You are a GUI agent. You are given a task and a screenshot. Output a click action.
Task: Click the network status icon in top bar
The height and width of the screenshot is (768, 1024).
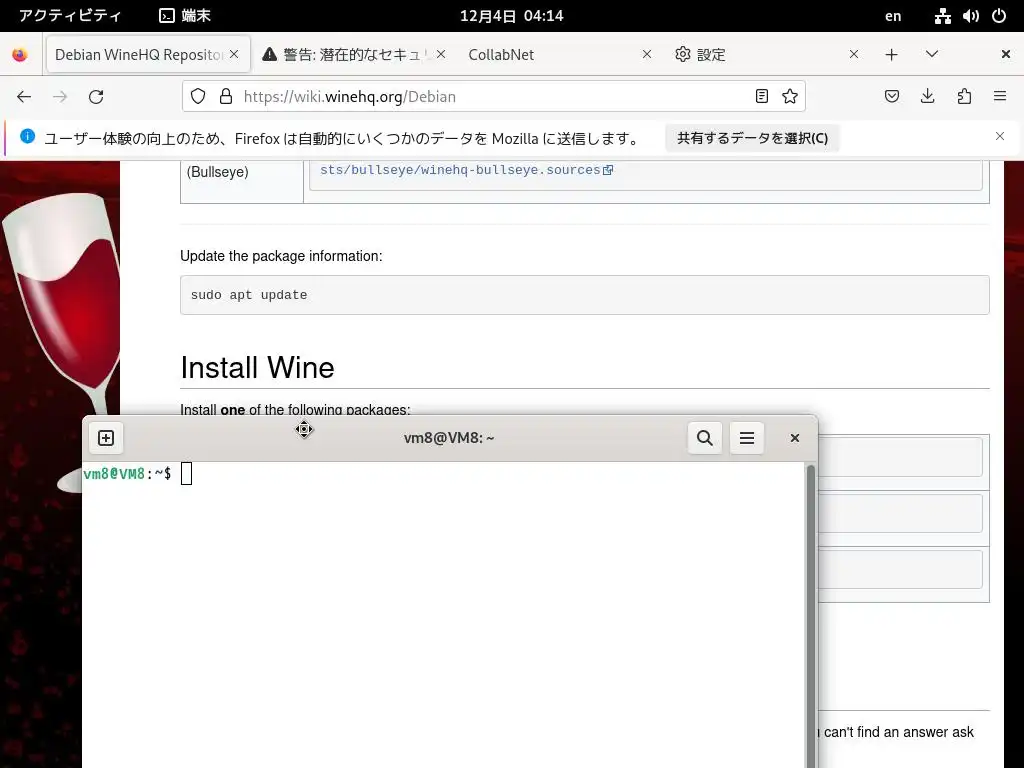coord(942,16)
